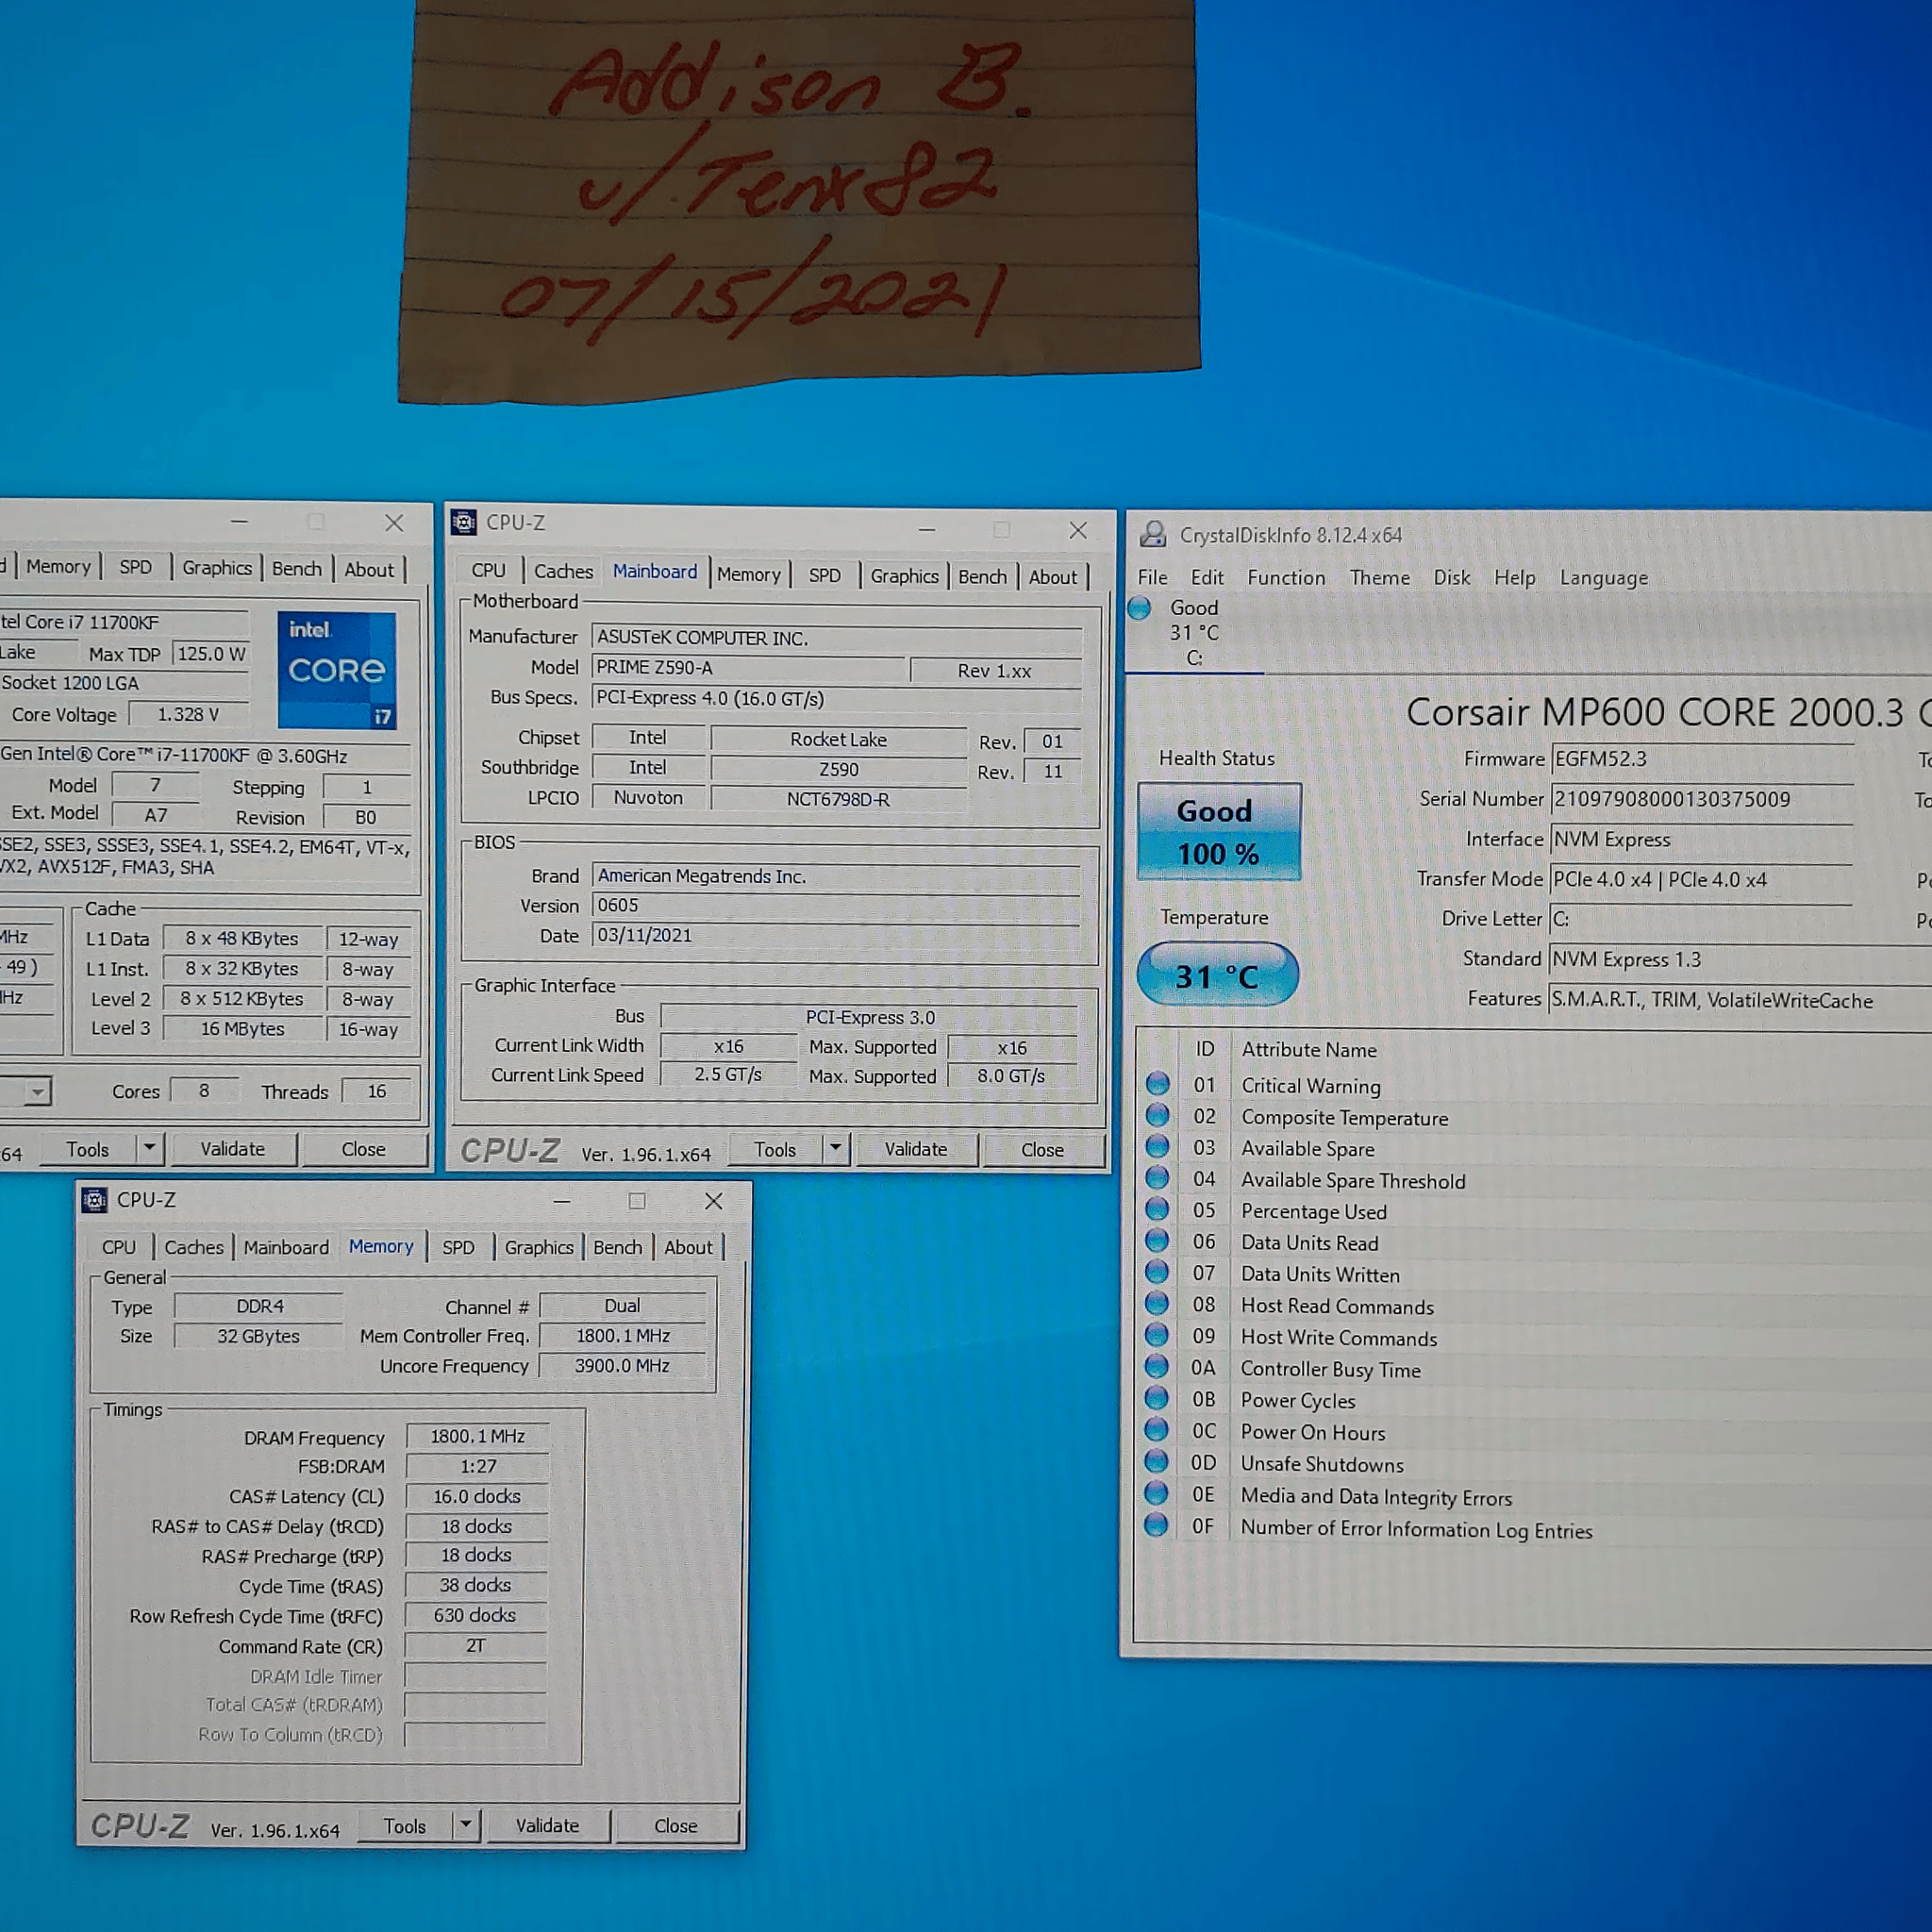The image size is (1932, 1932).
Task: Click Validate in the Memory CPU-Z window
Action: click(547, 1825)
